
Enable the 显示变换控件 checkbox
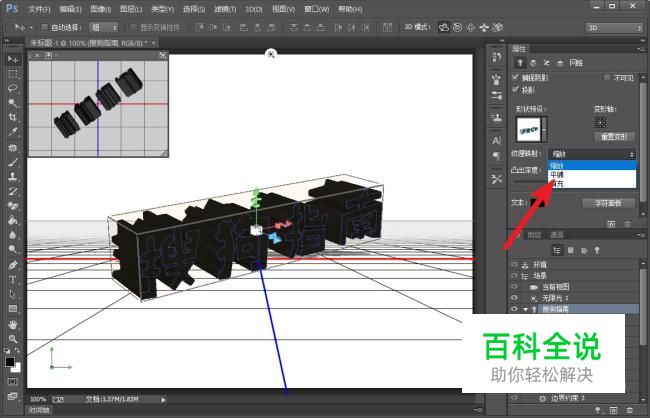[x=133, y=27]
